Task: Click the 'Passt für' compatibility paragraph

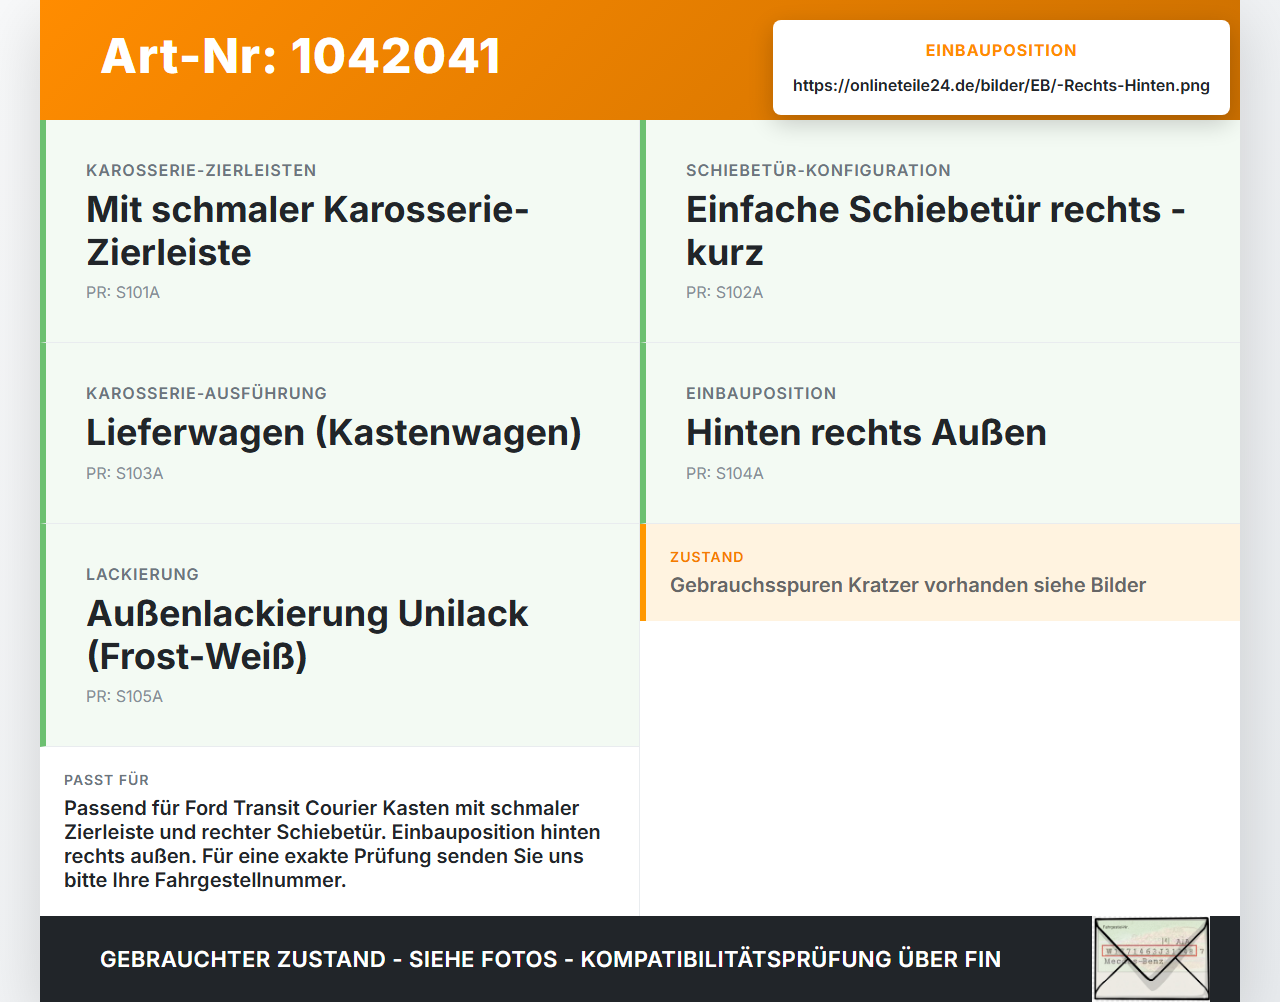Action: tap(333, 844)
